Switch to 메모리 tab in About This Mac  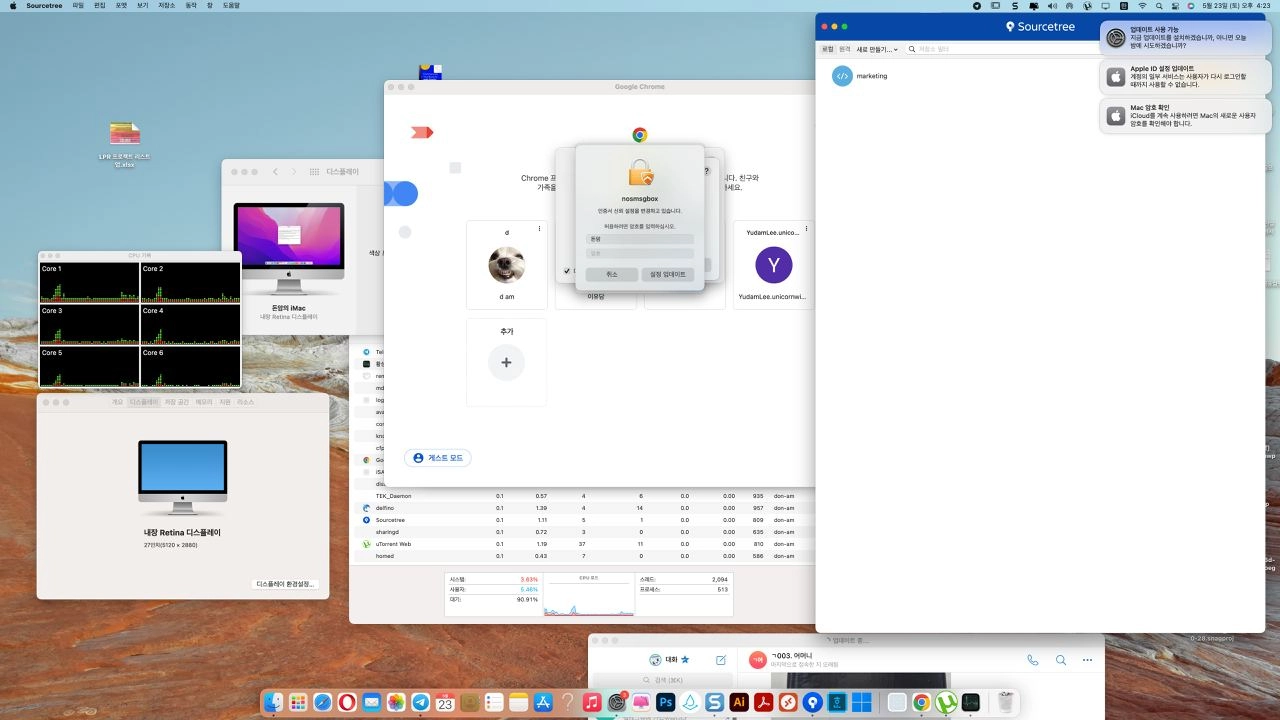point(204,402)
